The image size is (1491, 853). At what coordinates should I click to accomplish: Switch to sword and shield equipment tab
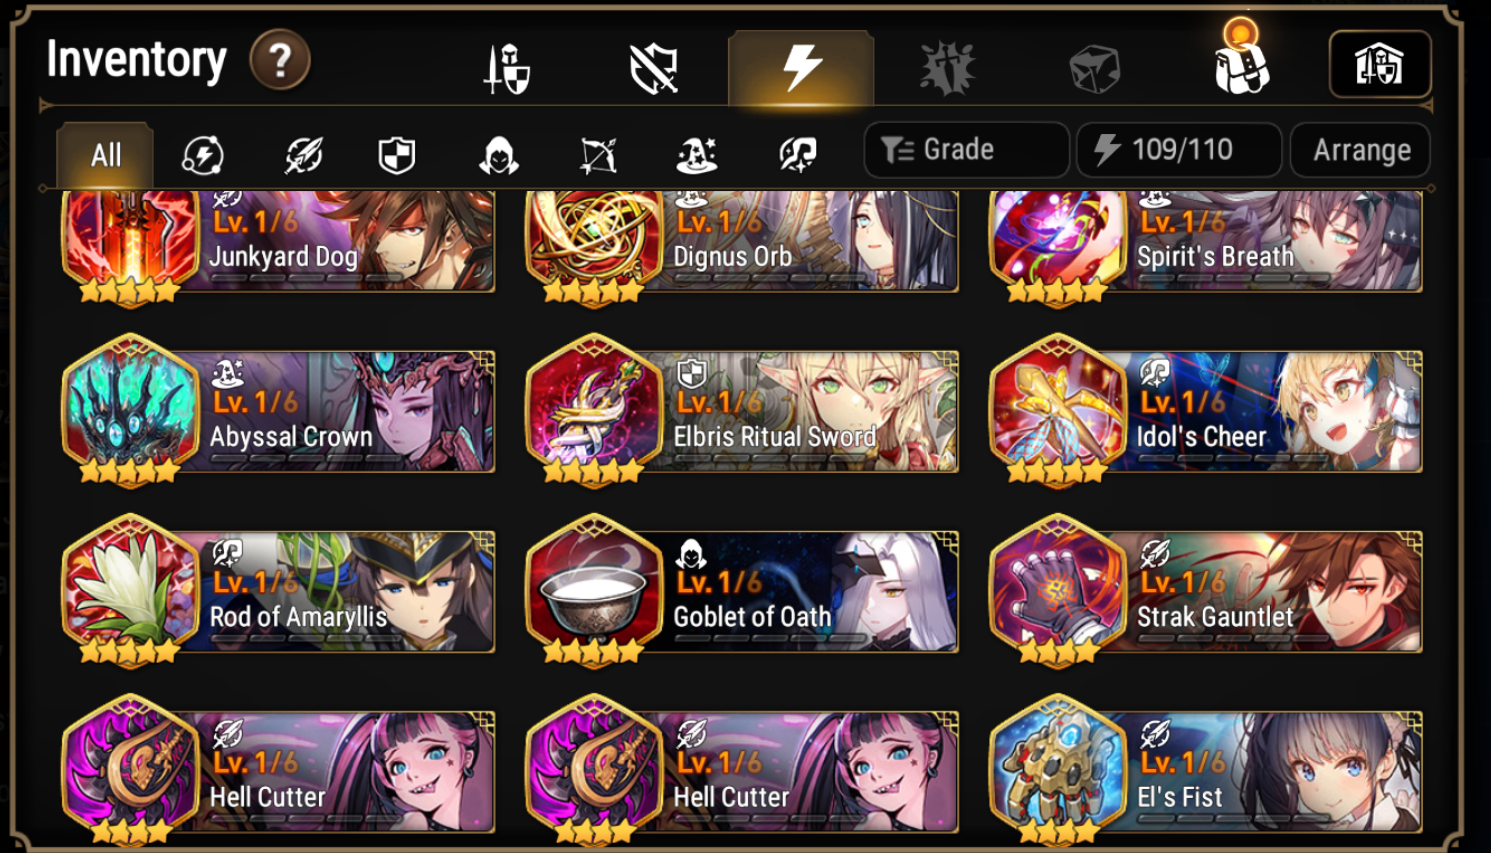(x=507, y=69)
